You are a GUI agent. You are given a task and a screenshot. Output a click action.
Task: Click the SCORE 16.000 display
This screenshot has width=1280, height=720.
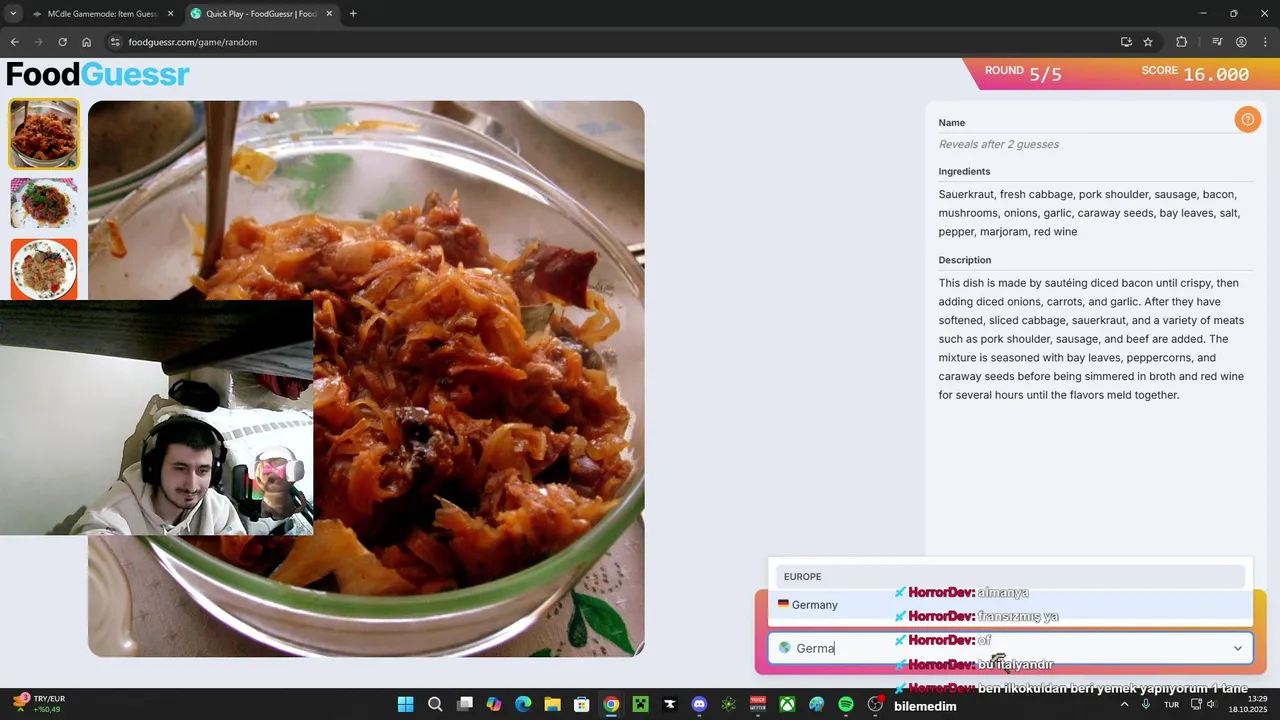tap(1195, 73)
